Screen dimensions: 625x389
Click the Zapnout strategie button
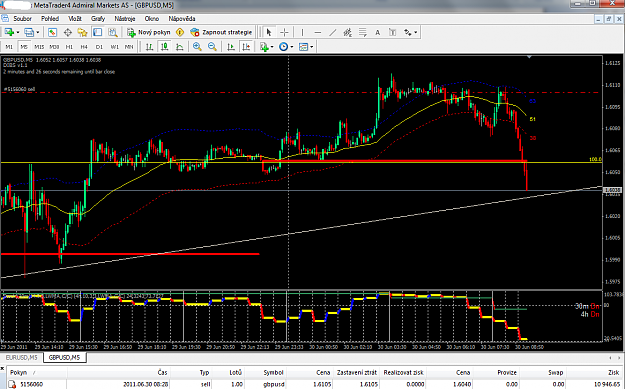pyautogui.click(x=221, y=32)
